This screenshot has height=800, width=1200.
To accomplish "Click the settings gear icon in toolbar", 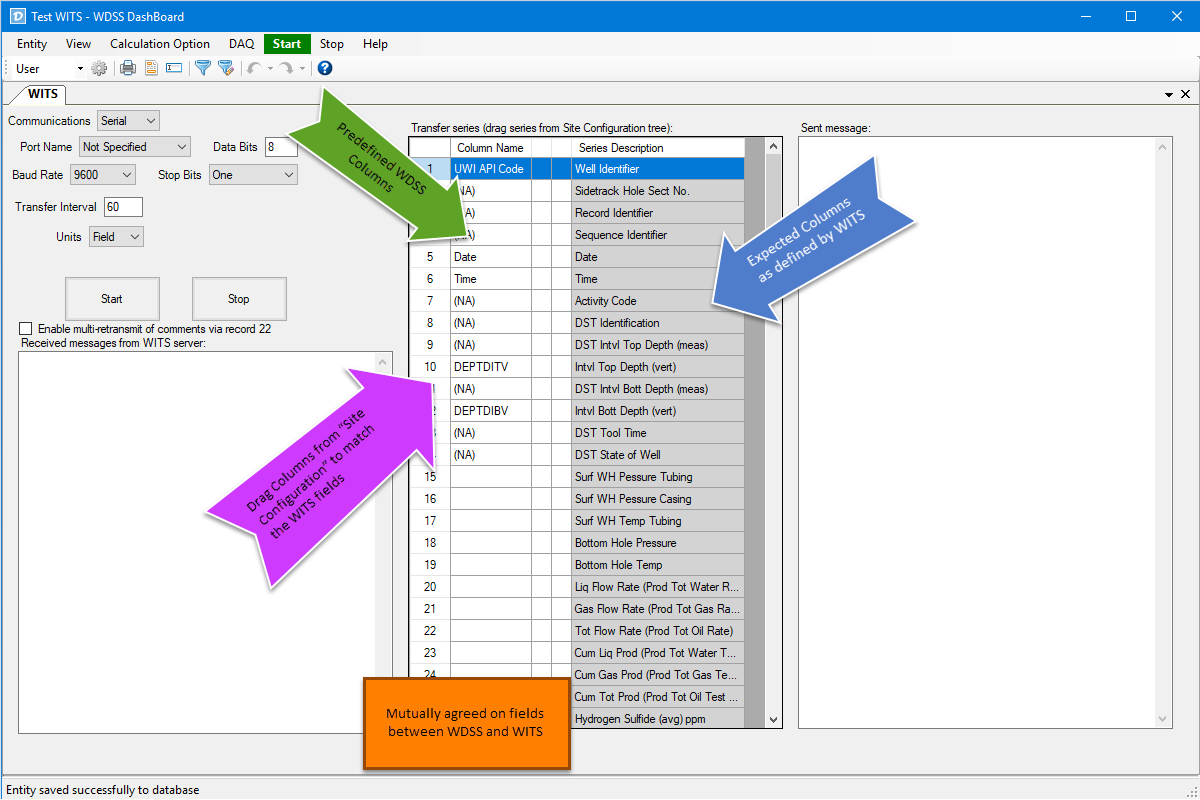I will point(99,68).
